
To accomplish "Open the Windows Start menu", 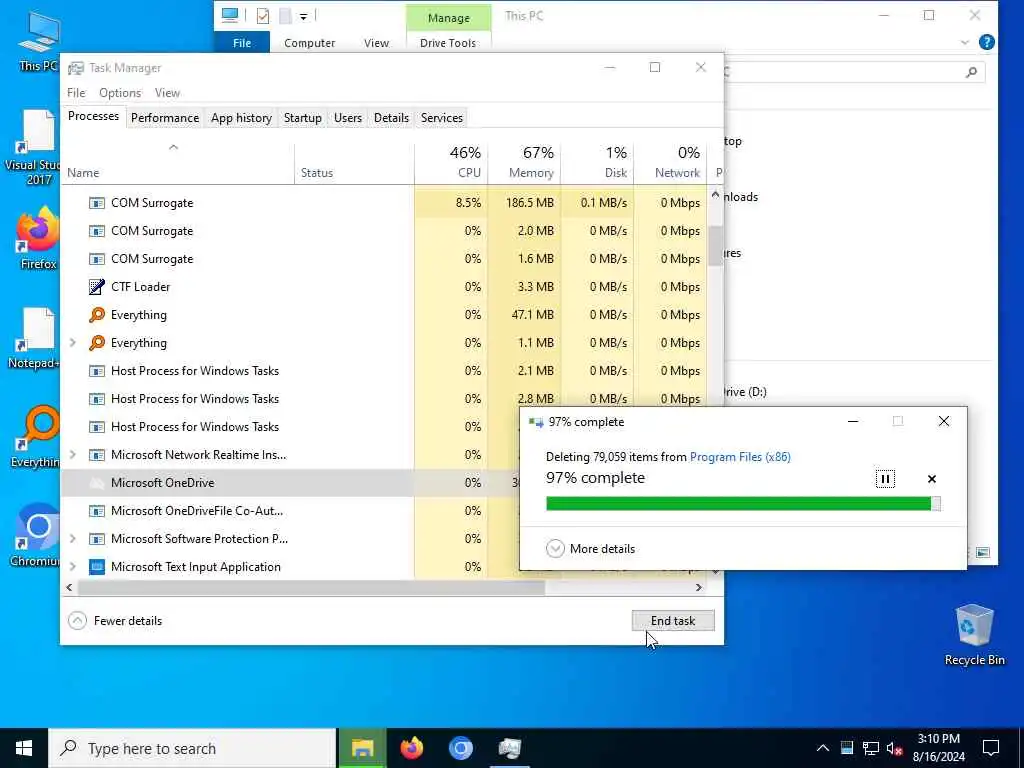I will point(24,748).
